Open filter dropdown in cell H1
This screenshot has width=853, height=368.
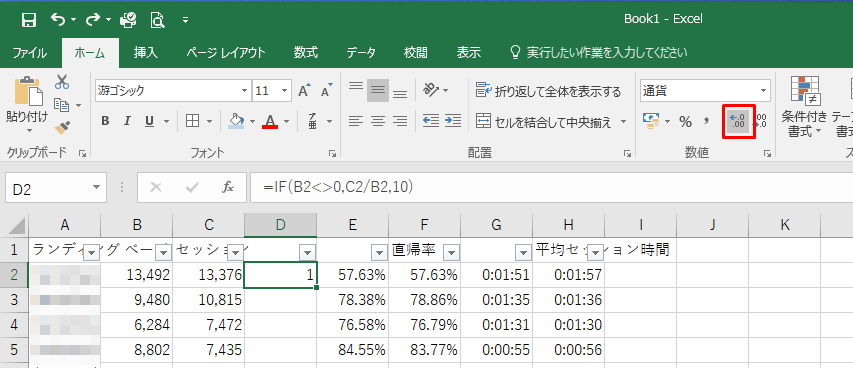[596, 252]
